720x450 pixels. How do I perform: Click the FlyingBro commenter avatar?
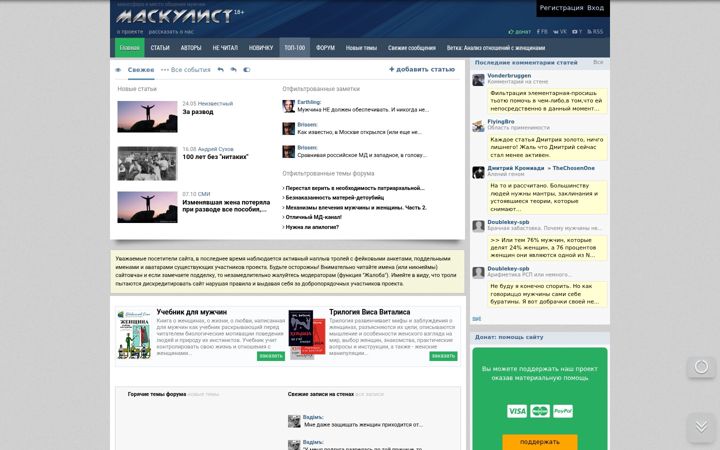pos(478,126)
